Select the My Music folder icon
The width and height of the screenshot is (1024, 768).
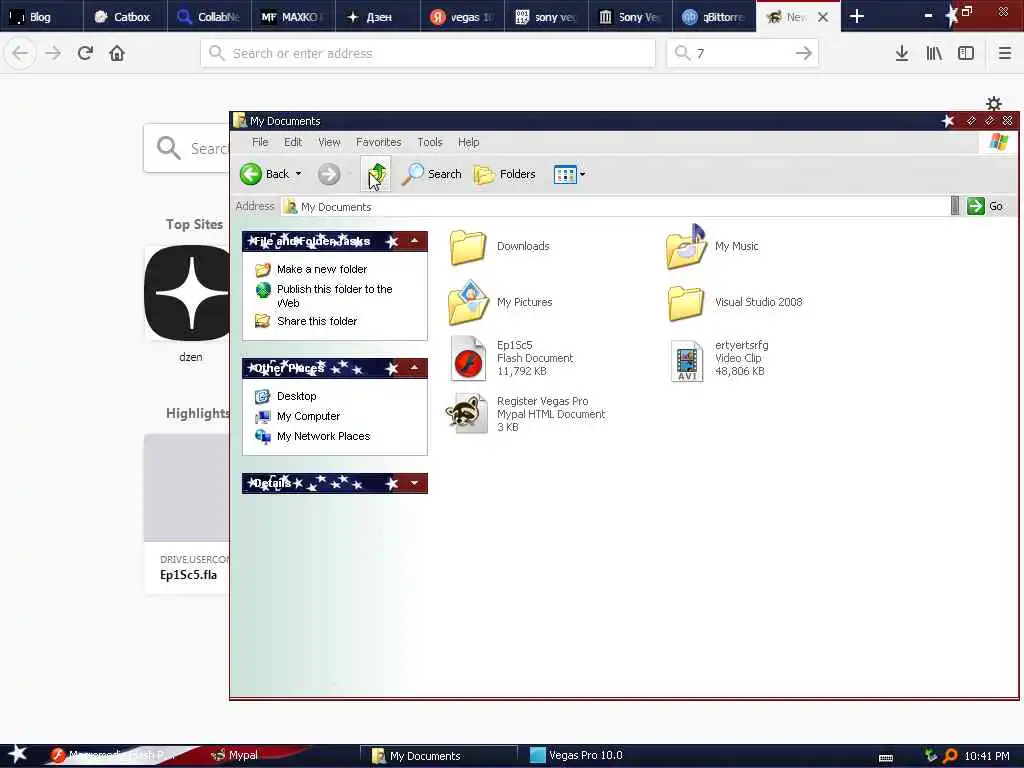click(686, 247)
